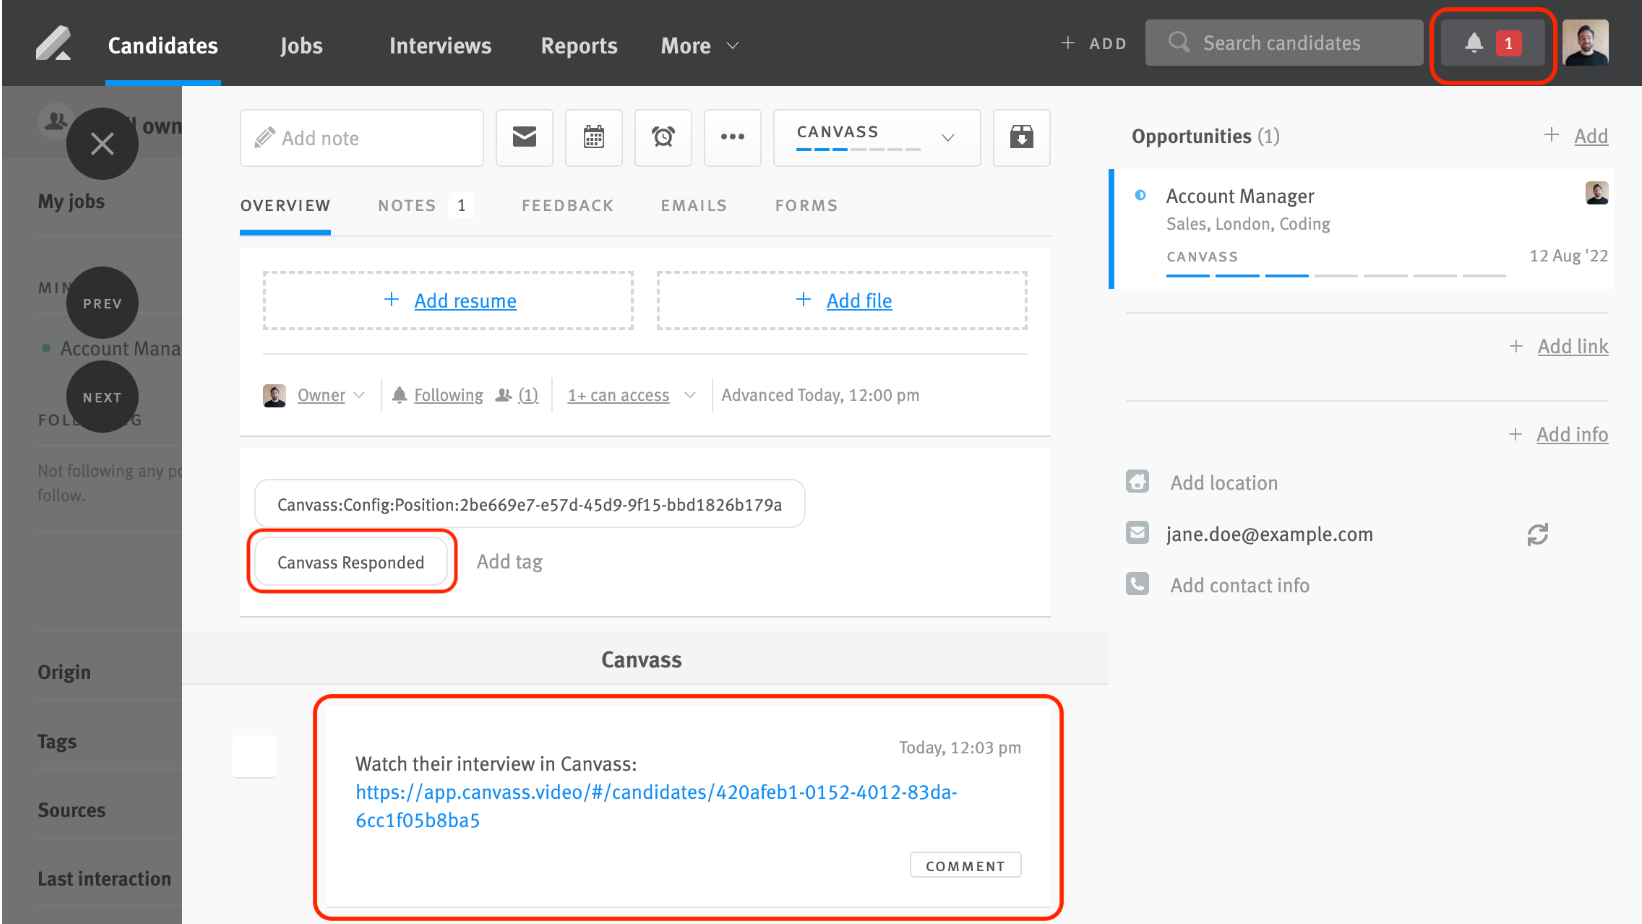Click the location house icon

point(1137,482)
